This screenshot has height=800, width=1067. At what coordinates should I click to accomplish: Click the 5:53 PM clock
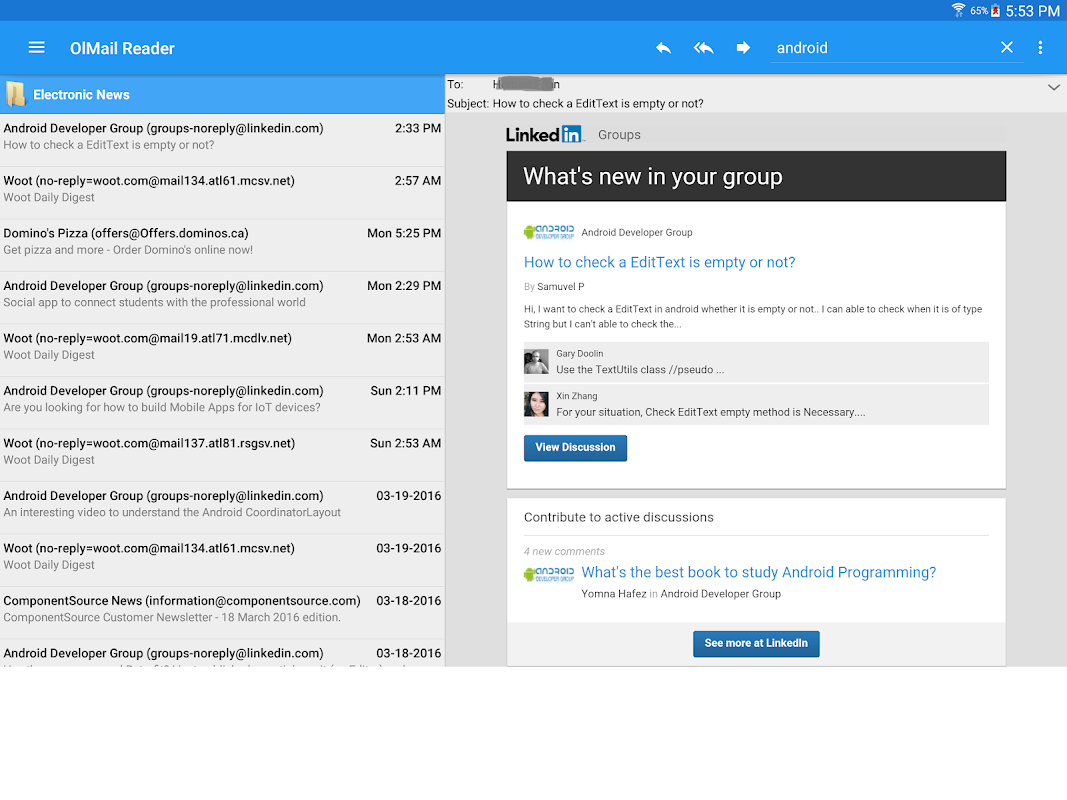(1032, 11)
